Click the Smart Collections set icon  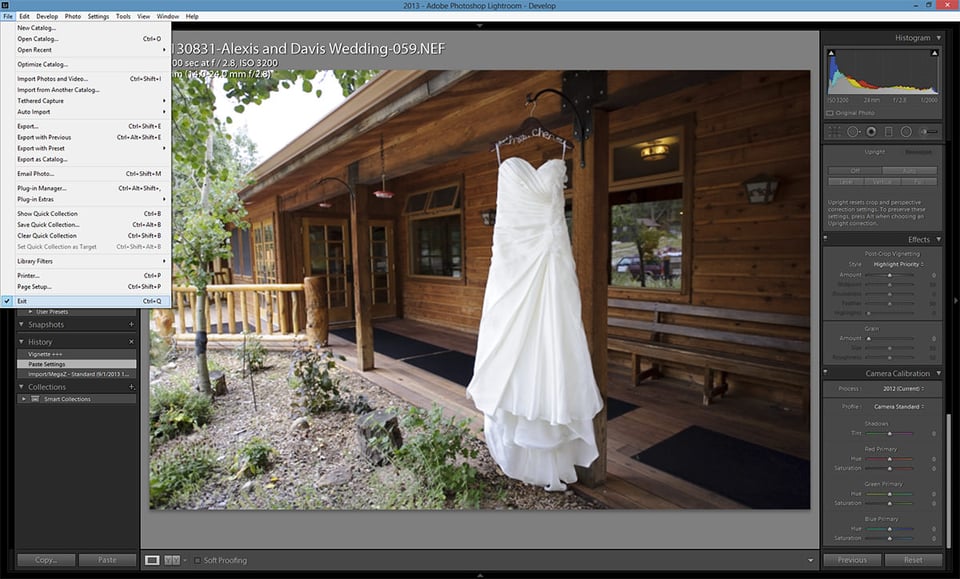(x=35, y=398)
